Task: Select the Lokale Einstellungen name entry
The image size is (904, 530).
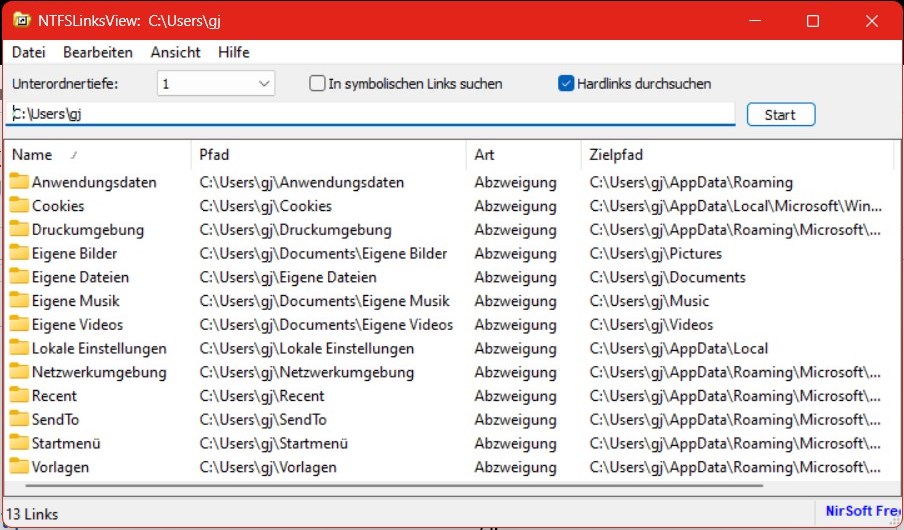Action: (x=99, y=348)
